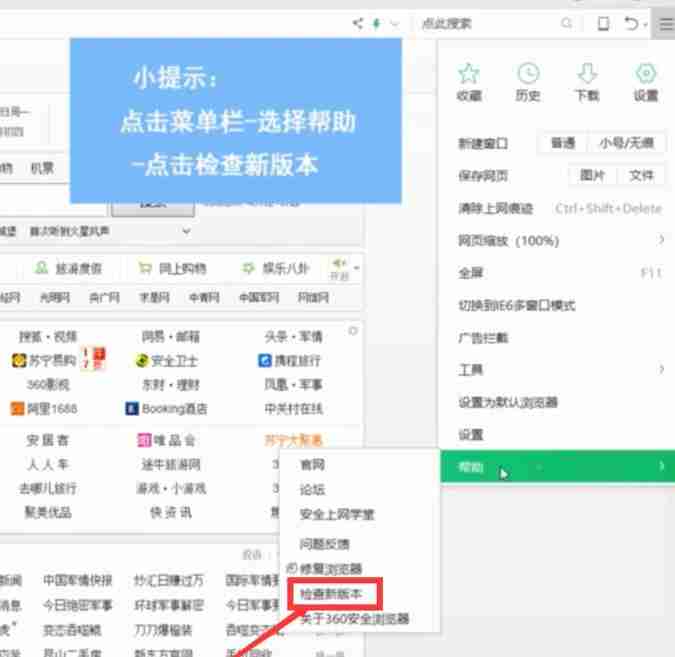Click the small gear icon beside 头条·军情
This screenshot has height=657, width=675.
coord(353,331)
